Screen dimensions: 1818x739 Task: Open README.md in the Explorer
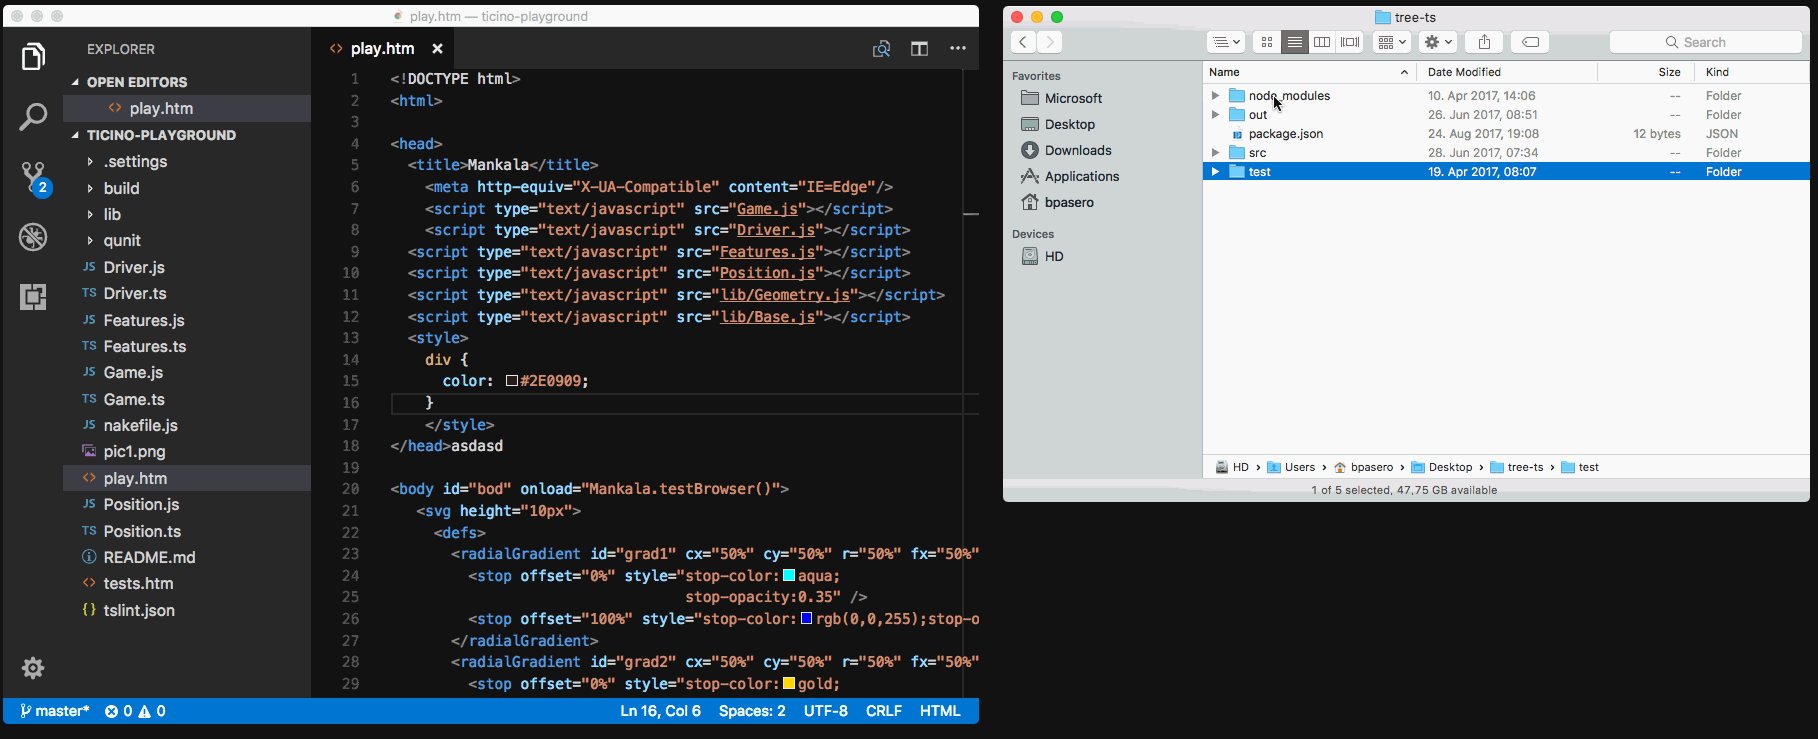pyautogui.click(x=149, y=557)
